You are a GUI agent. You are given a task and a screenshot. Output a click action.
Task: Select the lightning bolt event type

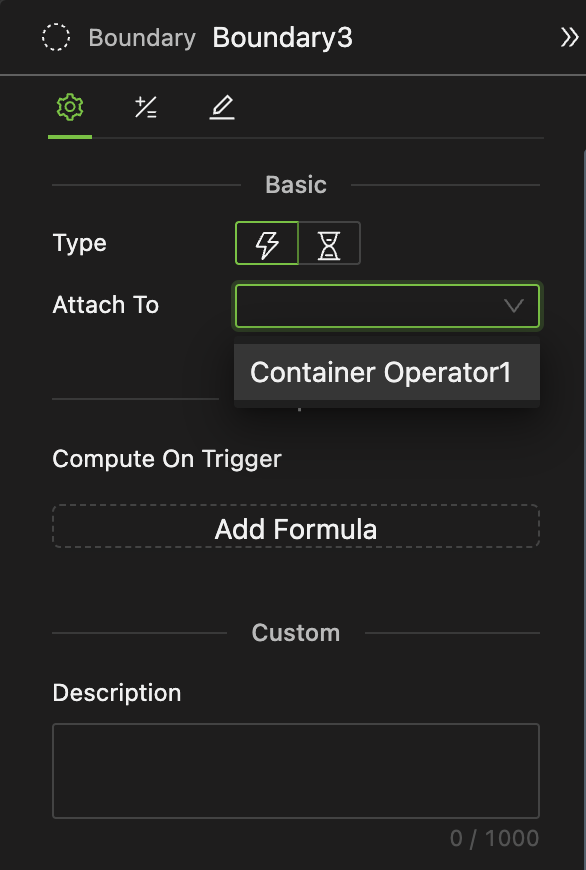[267, 243]
